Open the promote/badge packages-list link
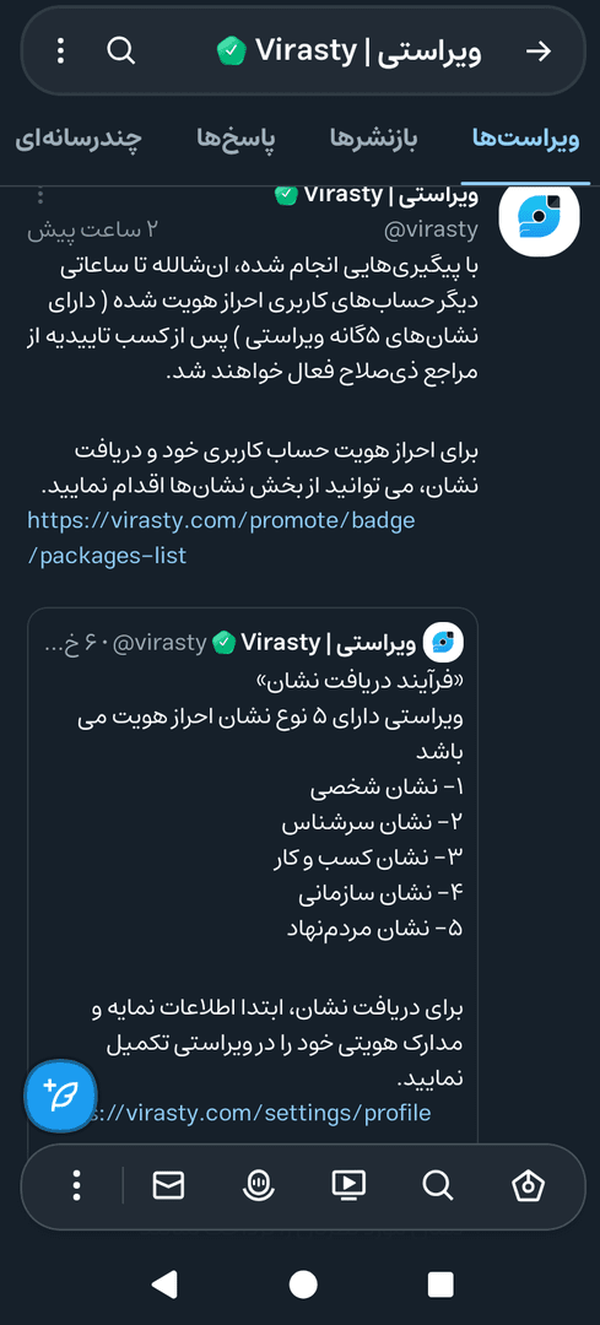 tap(221, 538)
